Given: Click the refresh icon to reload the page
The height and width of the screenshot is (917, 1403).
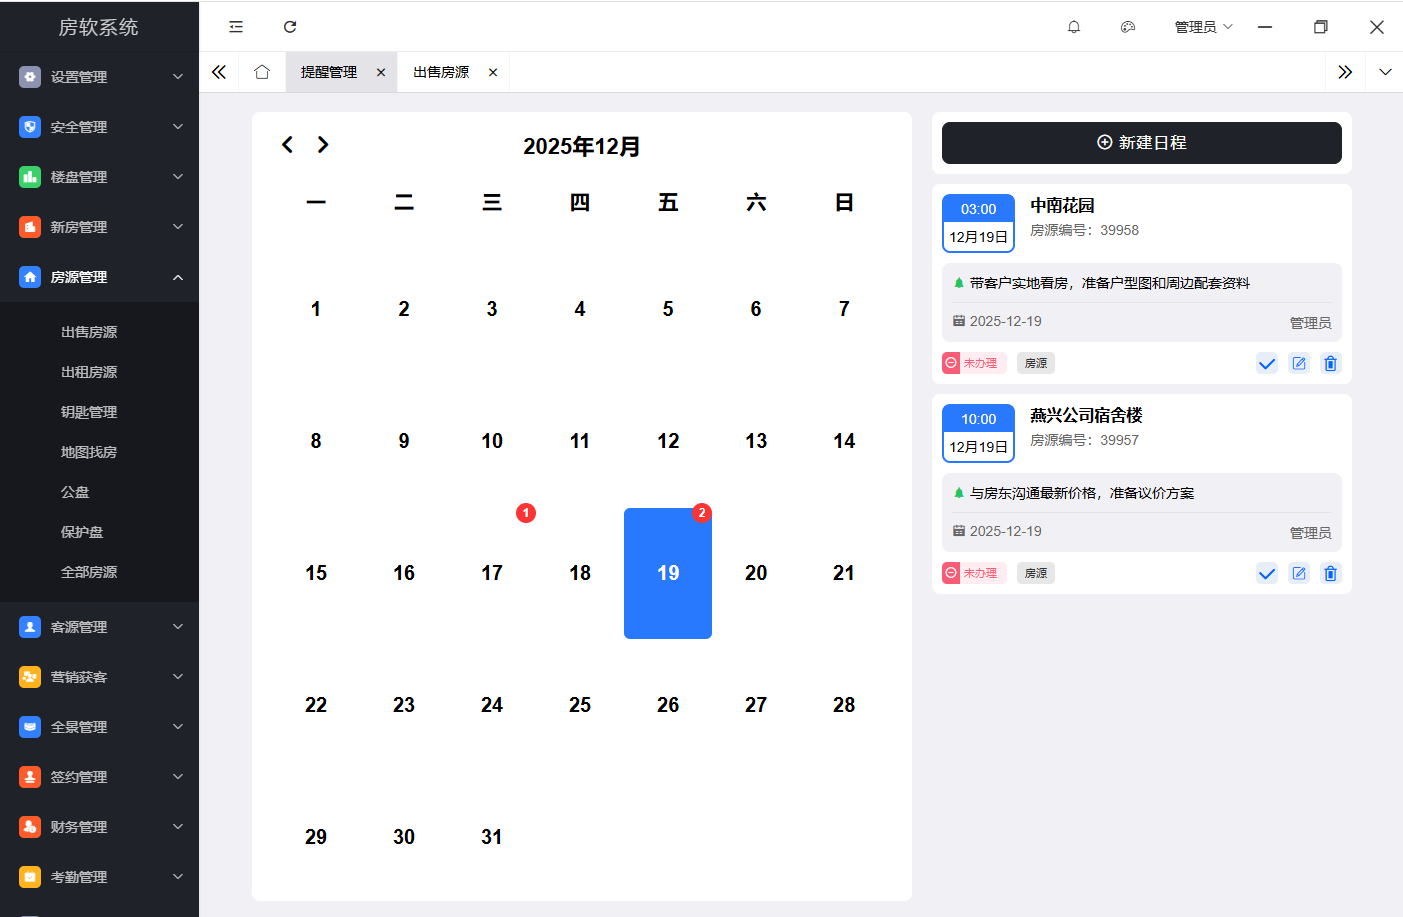Looking at the screenshot, I should [290, 27].
